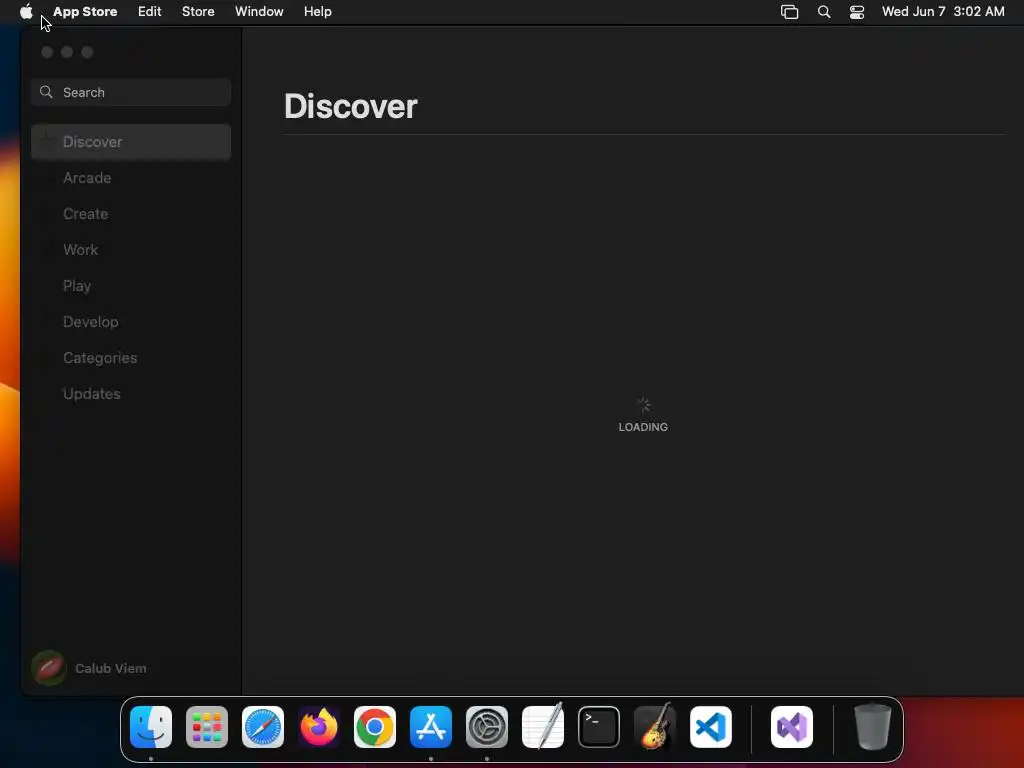Open the App Store menu
Viewport: 1024px width, 768px height.
(x=85, y=12)
